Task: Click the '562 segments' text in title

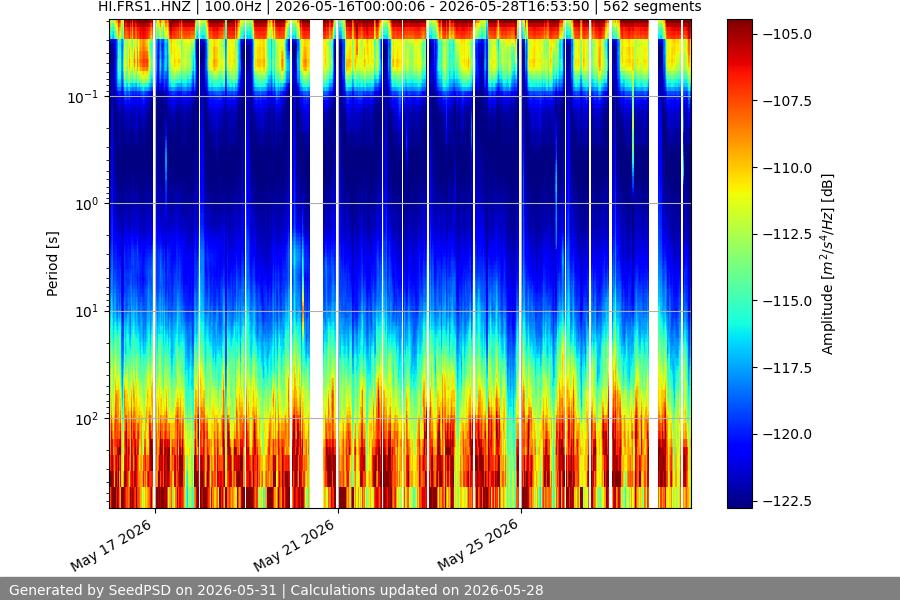Action: click(652, 6)
